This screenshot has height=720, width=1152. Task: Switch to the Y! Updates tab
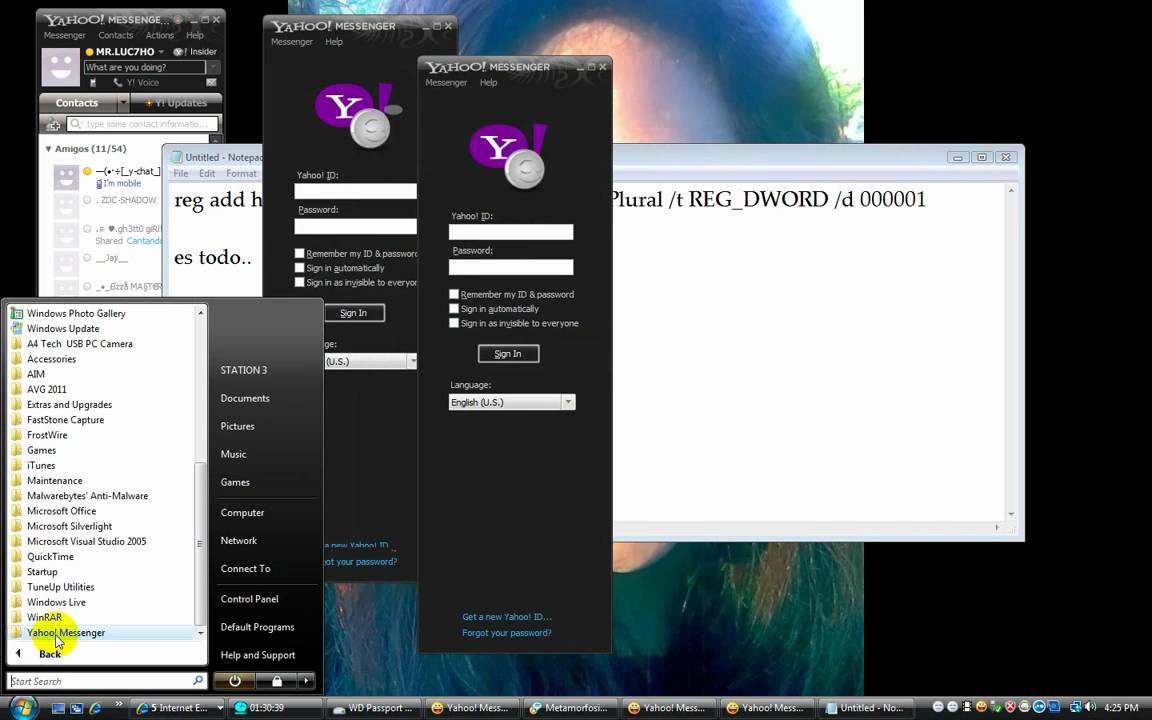tap(176, 103)
